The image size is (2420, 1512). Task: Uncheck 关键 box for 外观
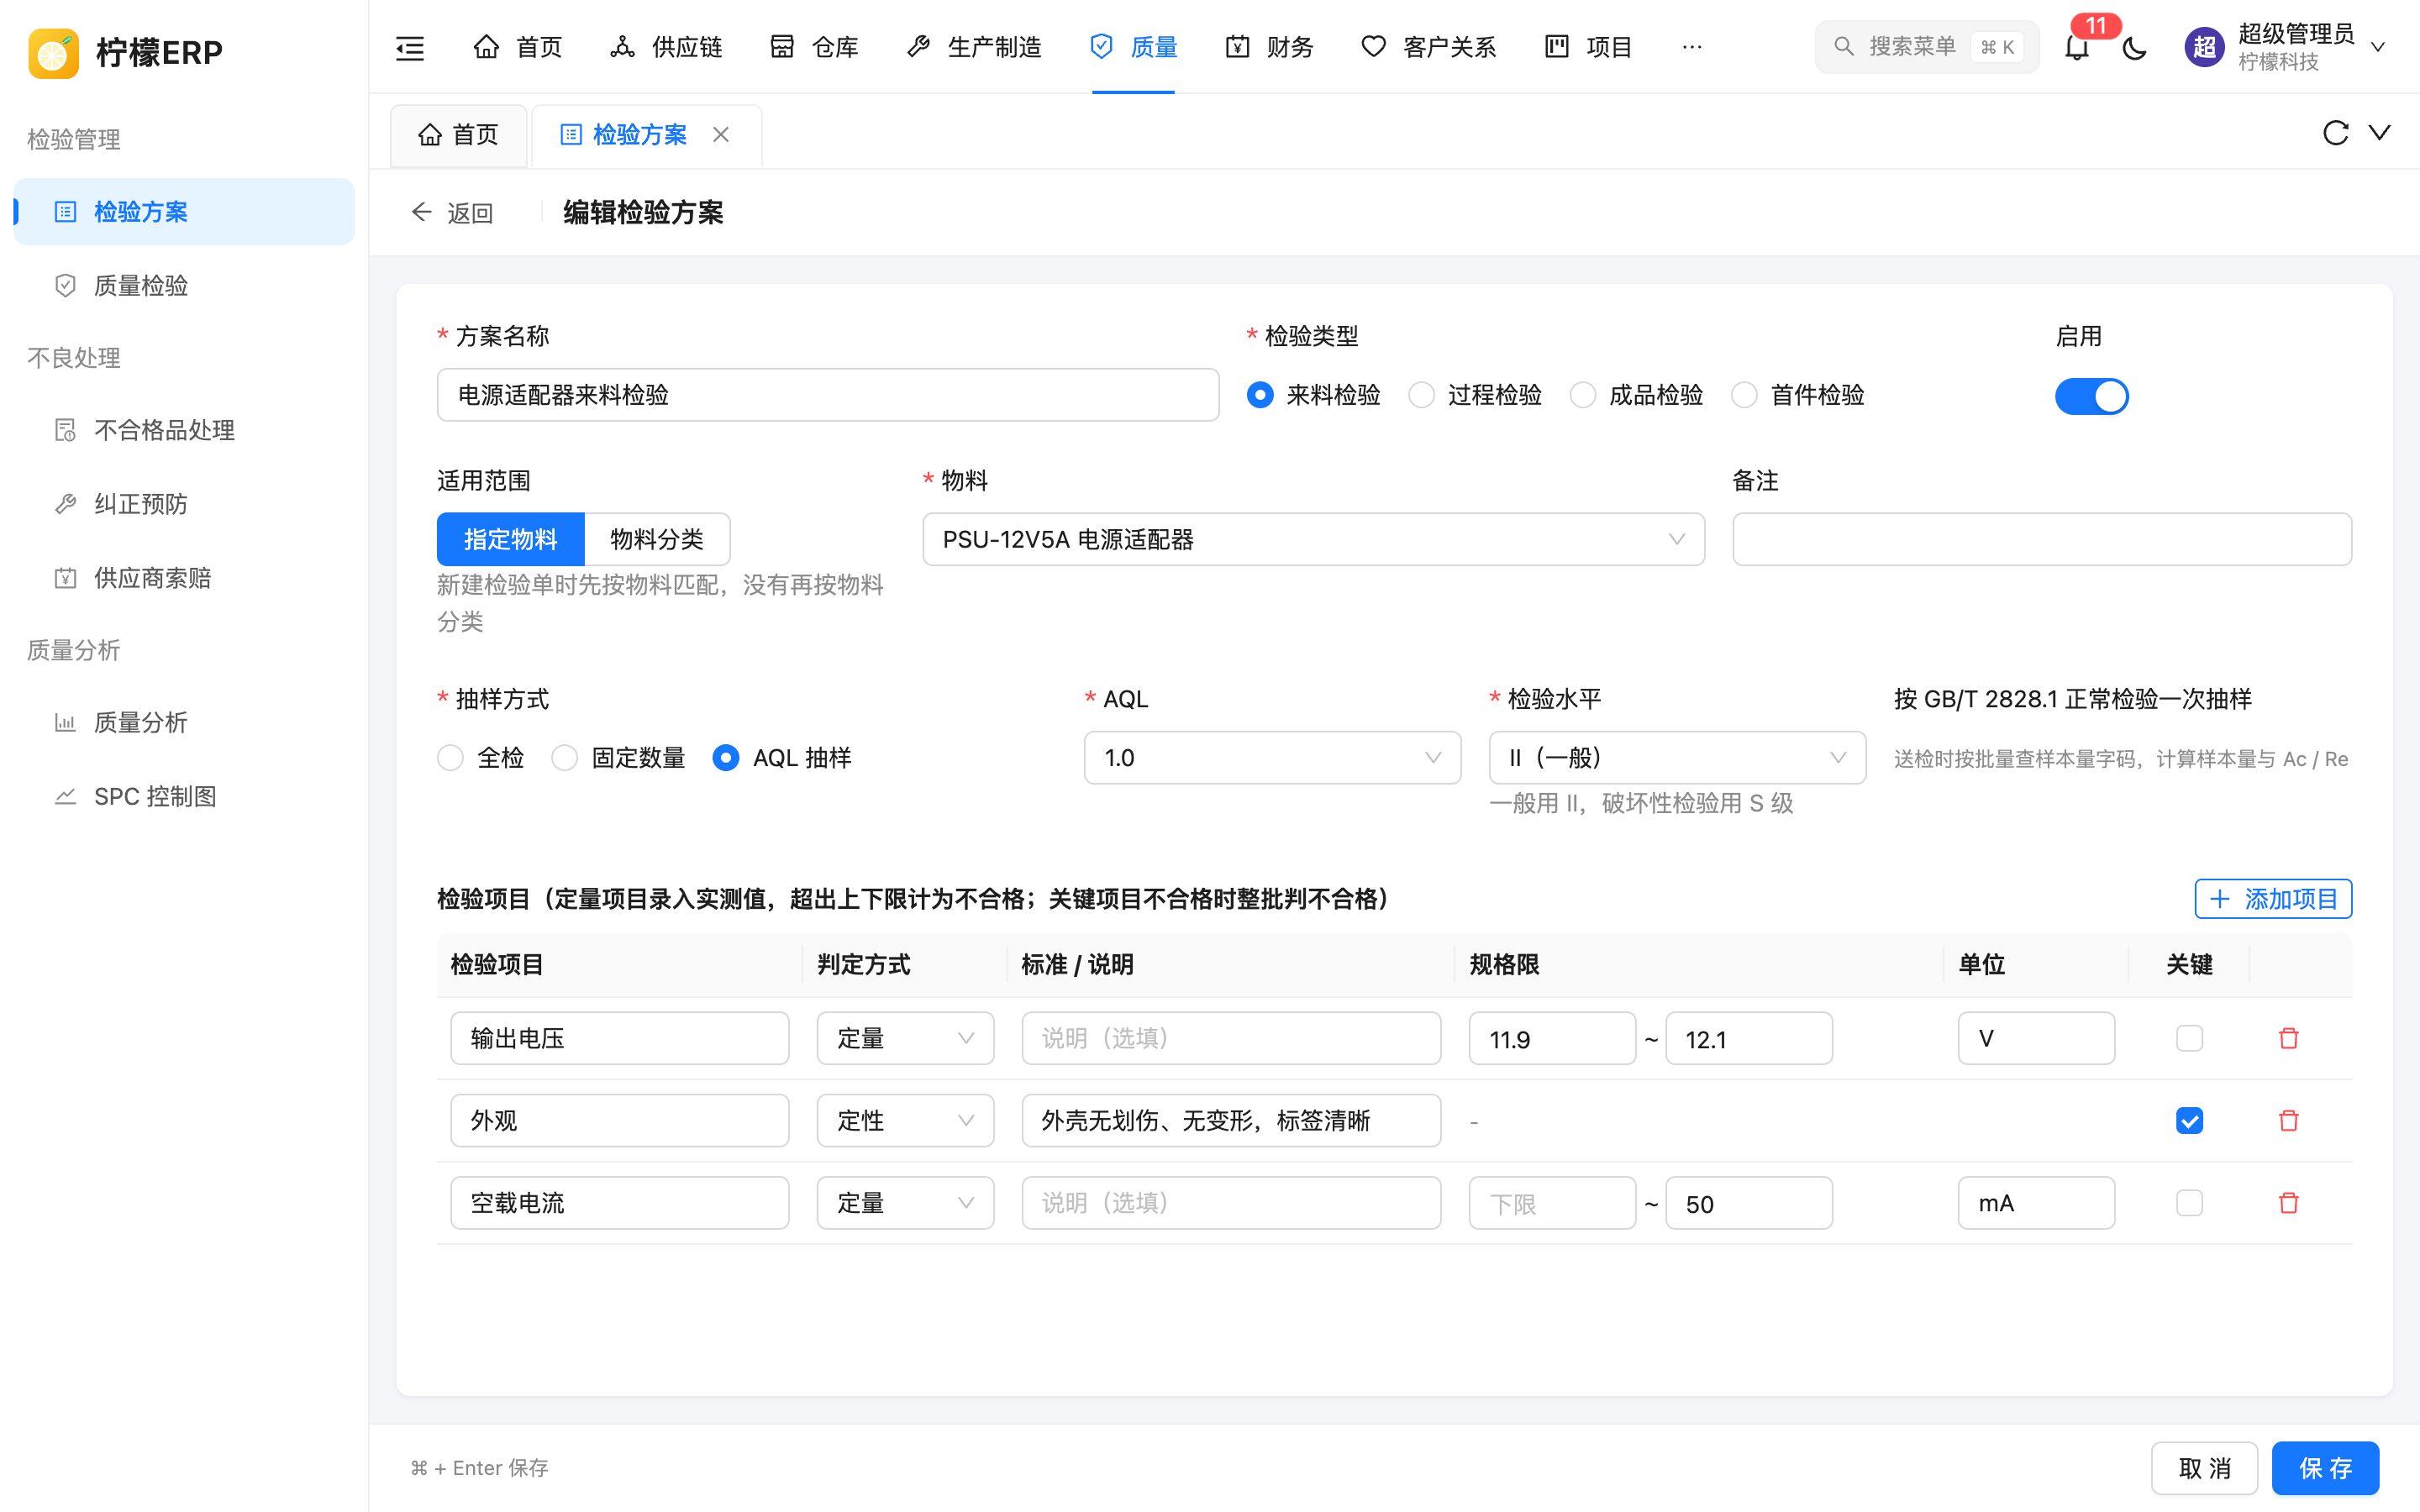pyautogui.click(x=2189, y=1120)
